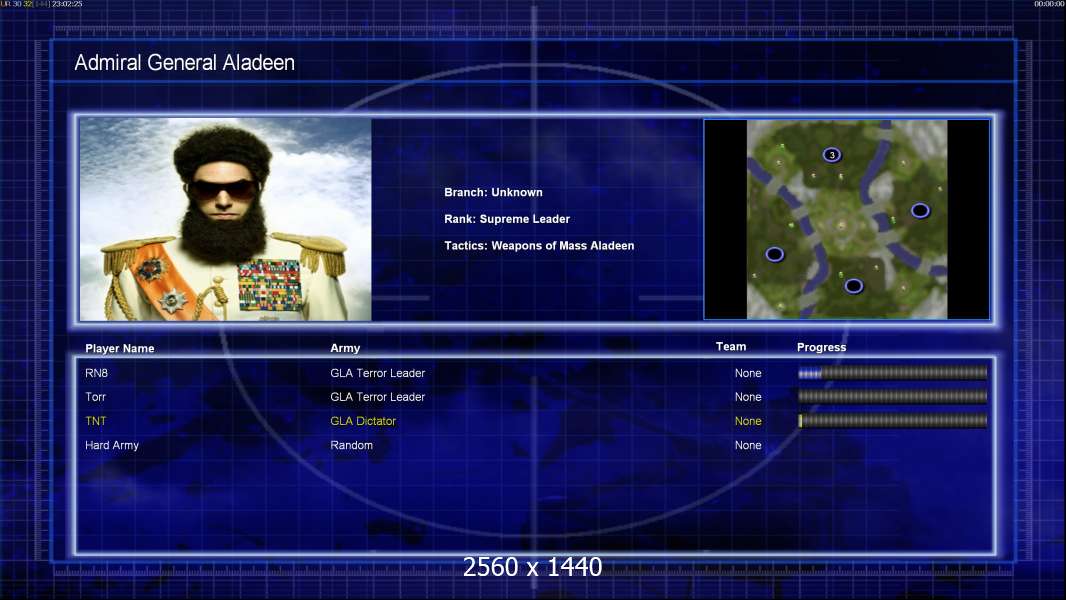This screenshot has width=1066, height=600.
Task: Click the Branch: Unknown text
Action: (x=493, y=192)
